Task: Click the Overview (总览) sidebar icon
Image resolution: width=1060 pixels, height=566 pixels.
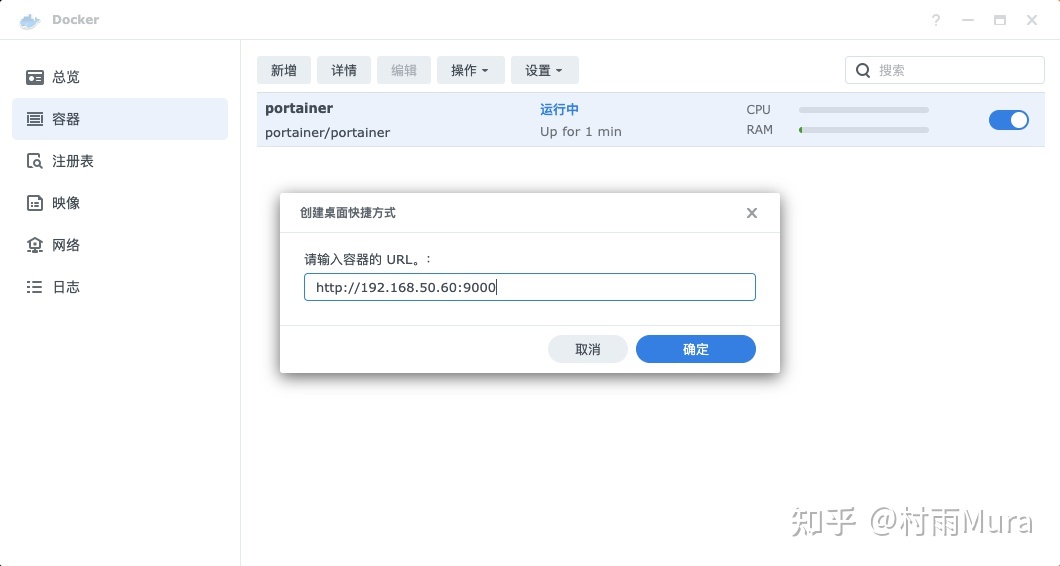Action: 35,77
